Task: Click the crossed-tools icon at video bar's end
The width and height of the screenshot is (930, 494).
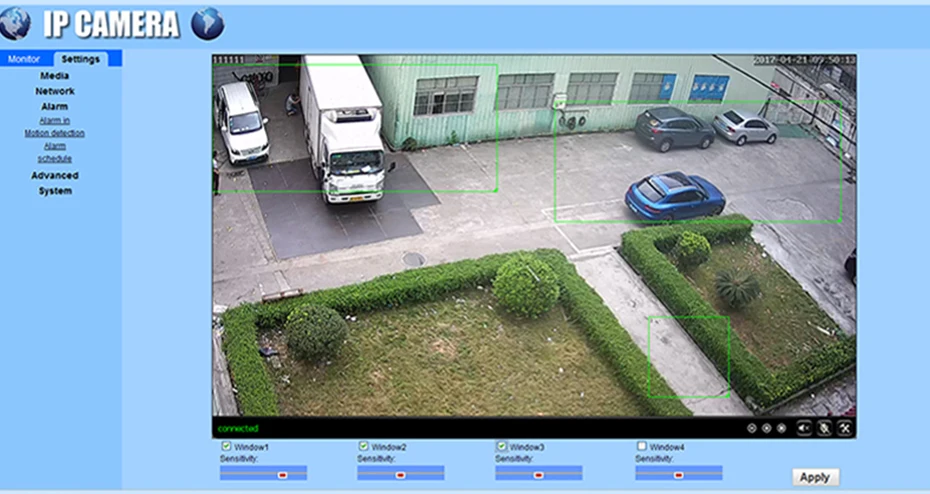Action: coord(845,428)
